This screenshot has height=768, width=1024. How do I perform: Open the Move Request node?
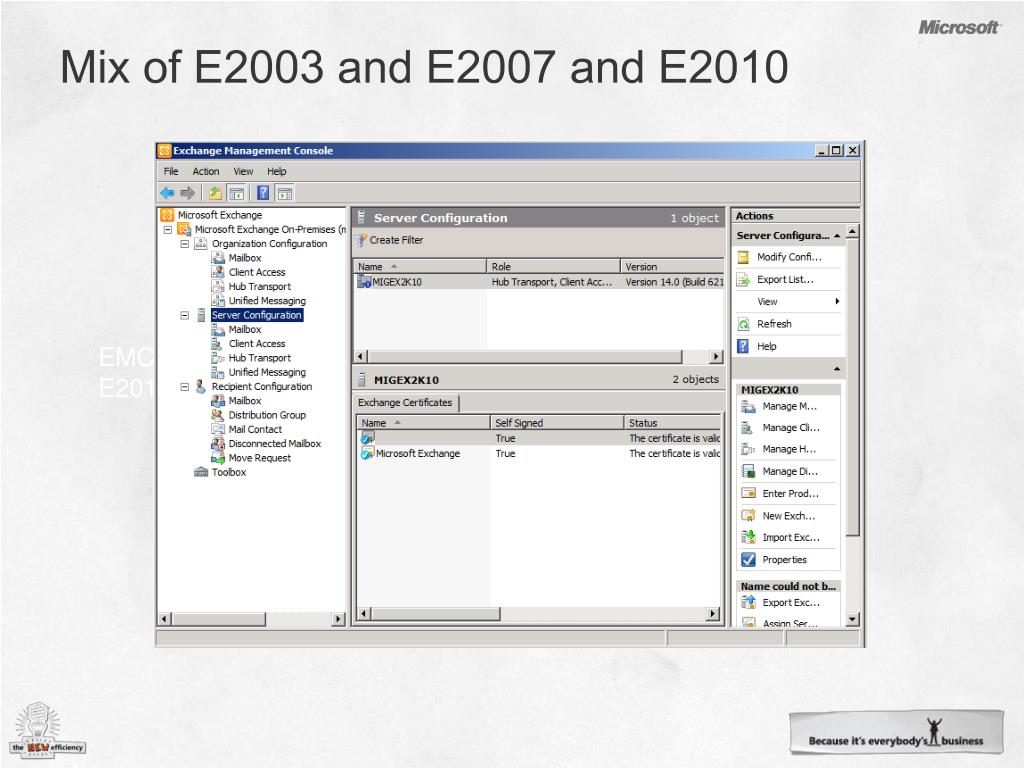pos(260,458)
